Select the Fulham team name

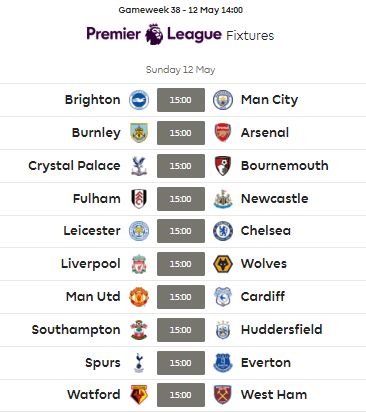(x=97, y=199)
